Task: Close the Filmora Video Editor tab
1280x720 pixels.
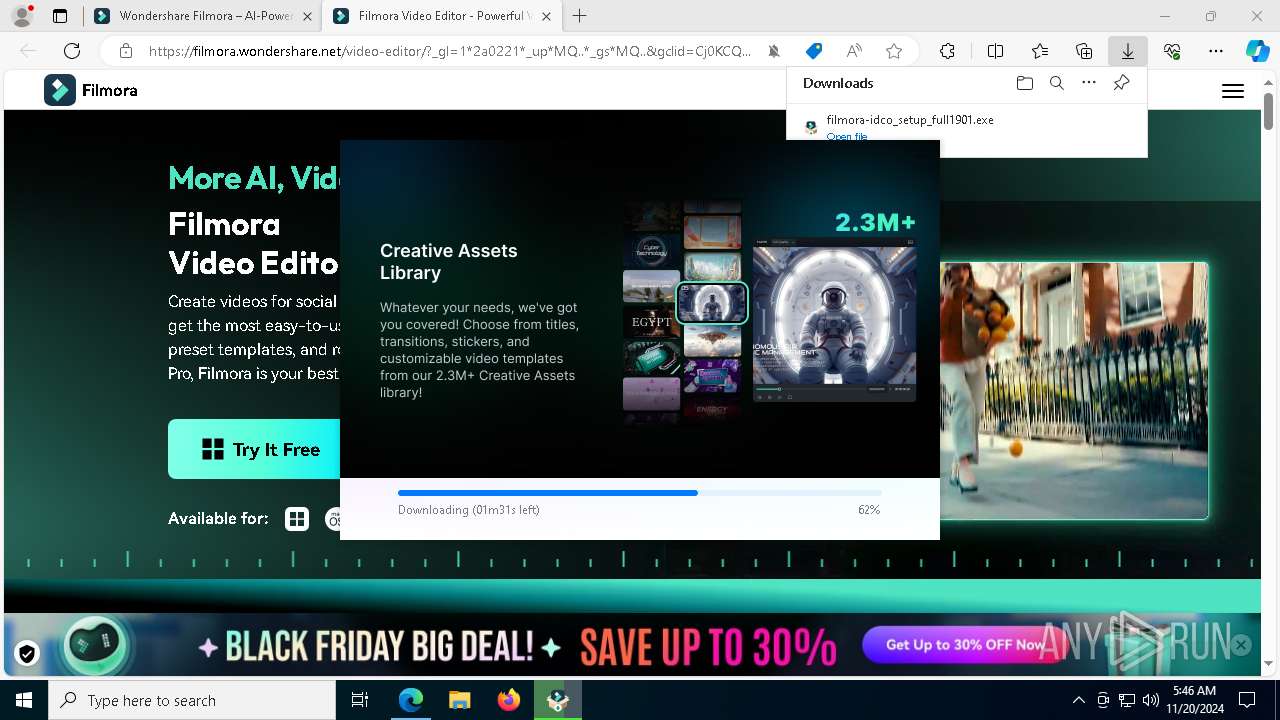Action: 546,16
